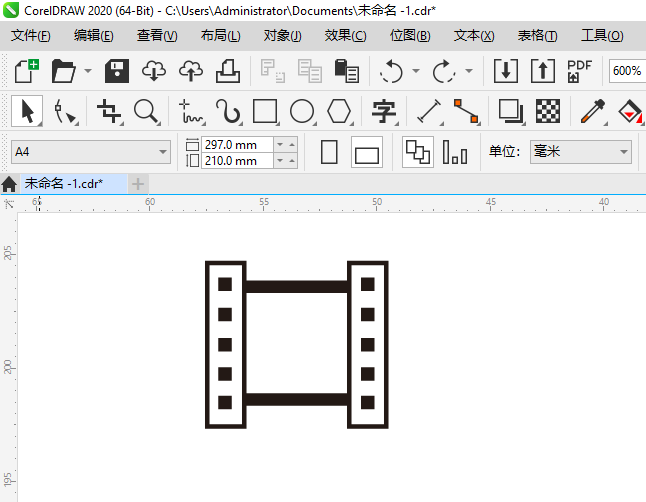
Task: Toggle current page only layout
Action: (455, 152)
